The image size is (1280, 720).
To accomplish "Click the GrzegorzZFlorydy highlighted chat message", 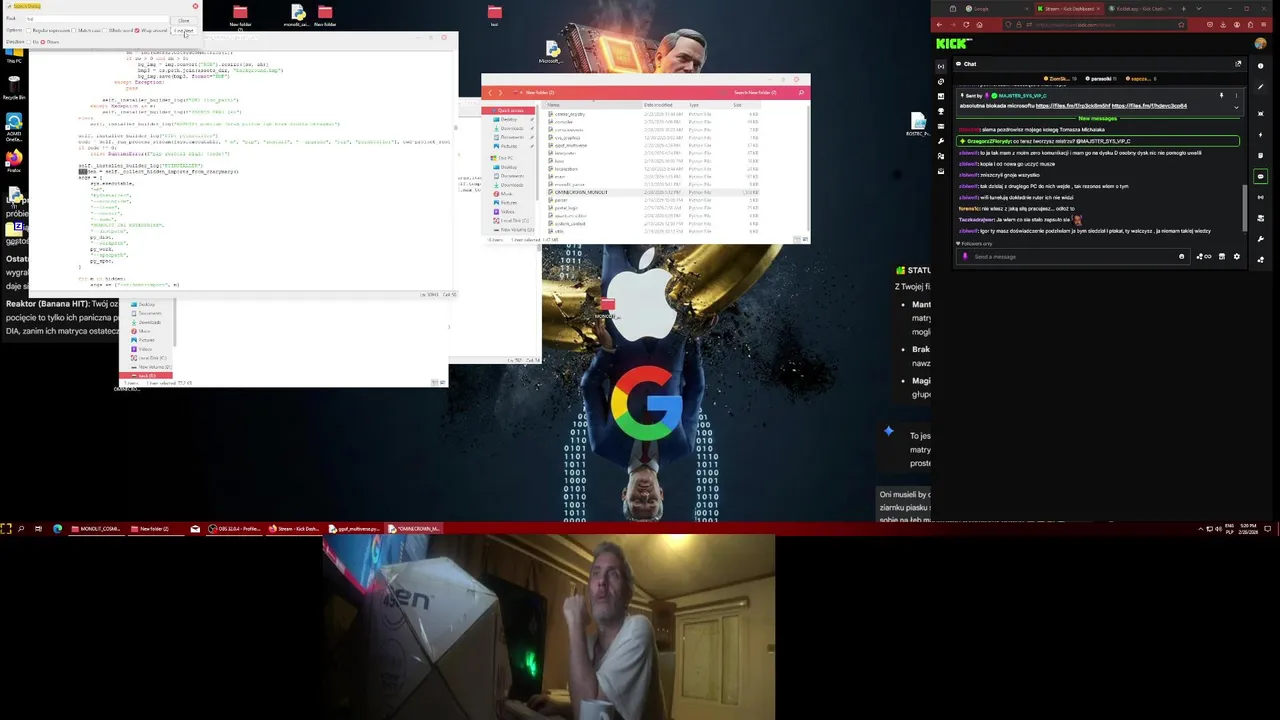I will pyautogui.click(x=1098, y=141).
